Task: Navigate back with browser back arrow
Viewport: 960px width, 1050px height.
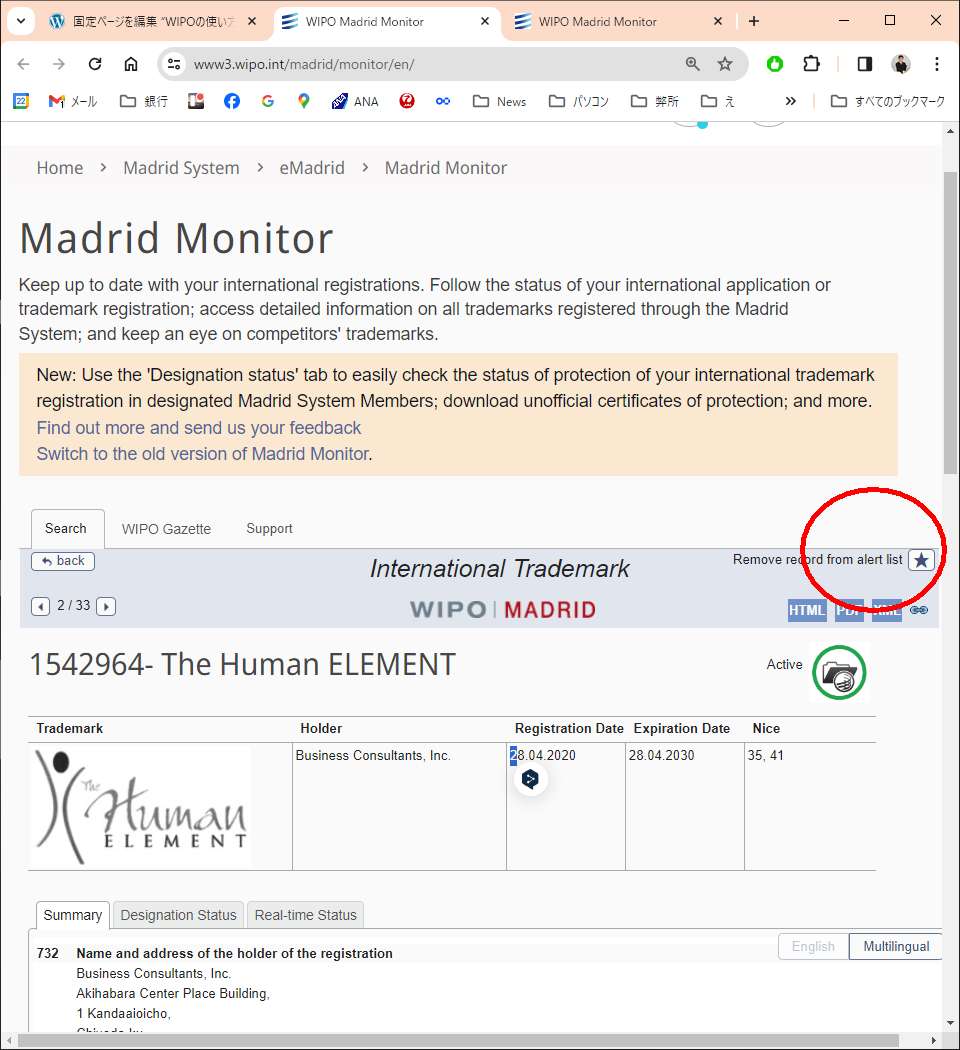Action: 23,64
